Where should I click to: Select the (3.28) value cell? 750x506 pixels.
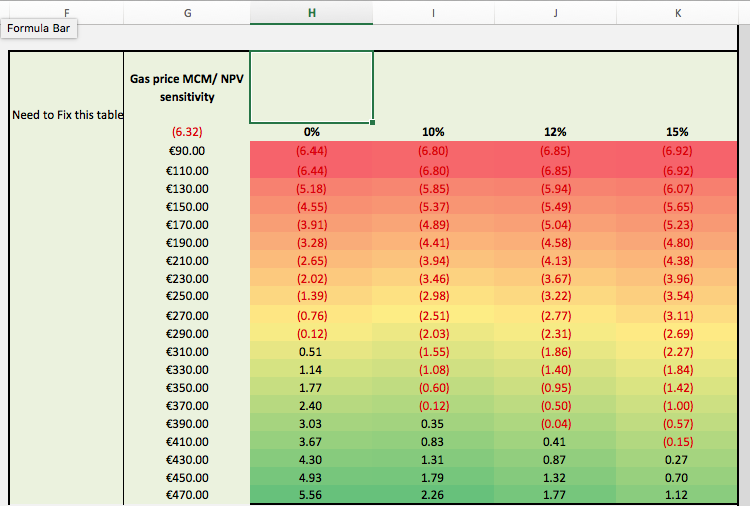(311, 242)
